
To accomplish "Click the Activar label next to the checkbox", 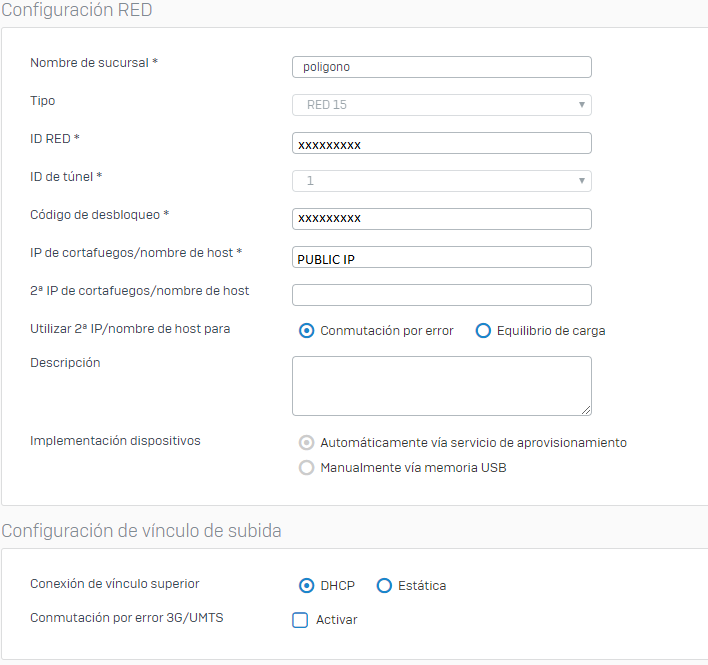I will point(336,620).
